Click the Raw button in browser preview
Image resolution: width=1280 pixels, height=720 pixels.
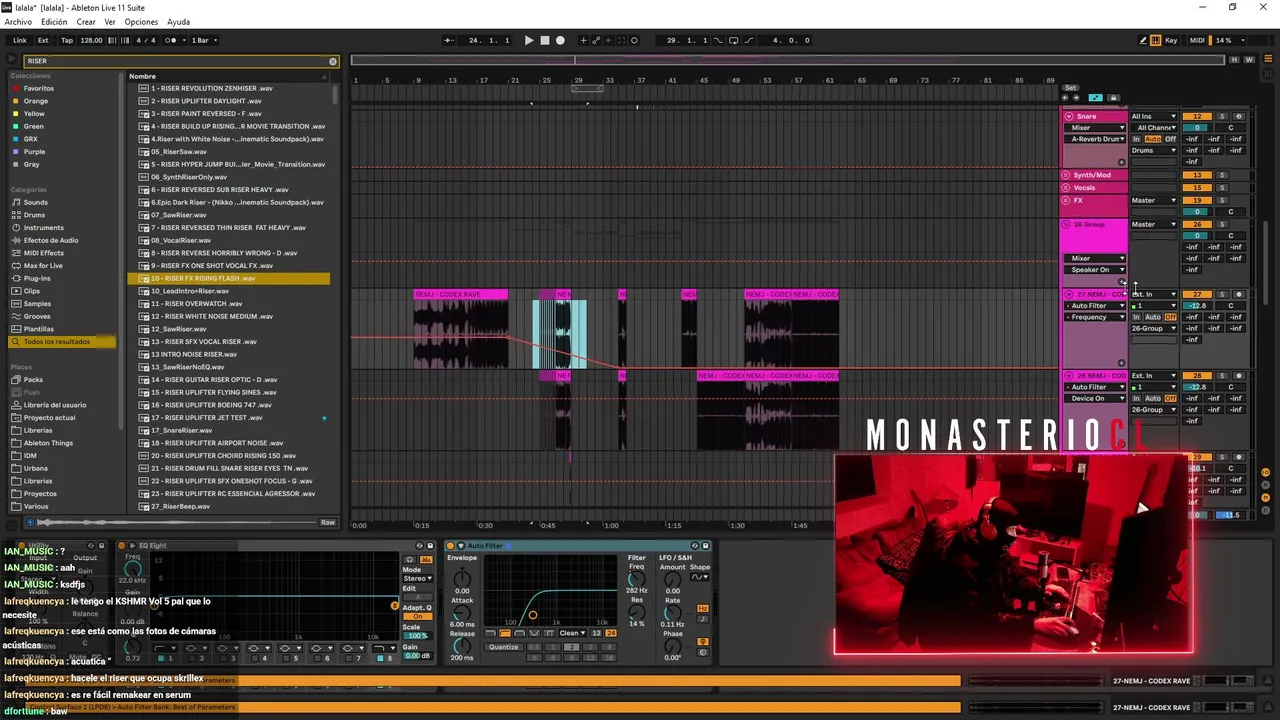pyautogui.click(x=327, y=523)
